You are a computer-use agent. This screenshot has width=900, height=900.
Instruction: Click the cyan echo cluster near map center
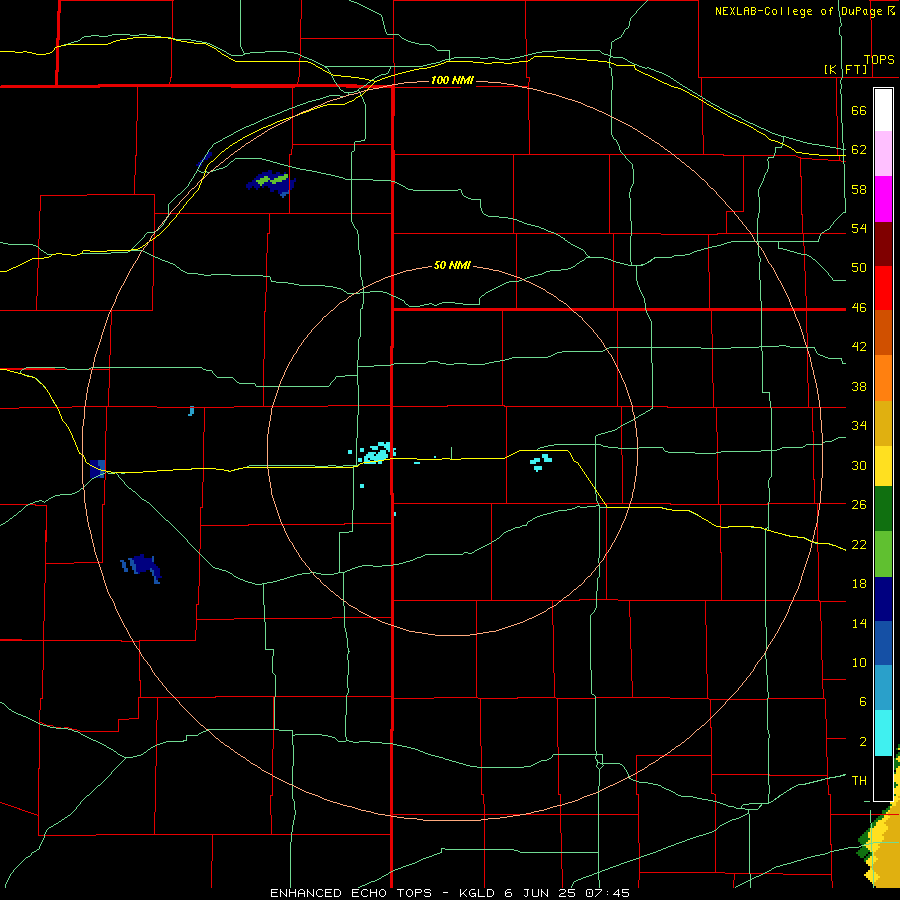376,453
